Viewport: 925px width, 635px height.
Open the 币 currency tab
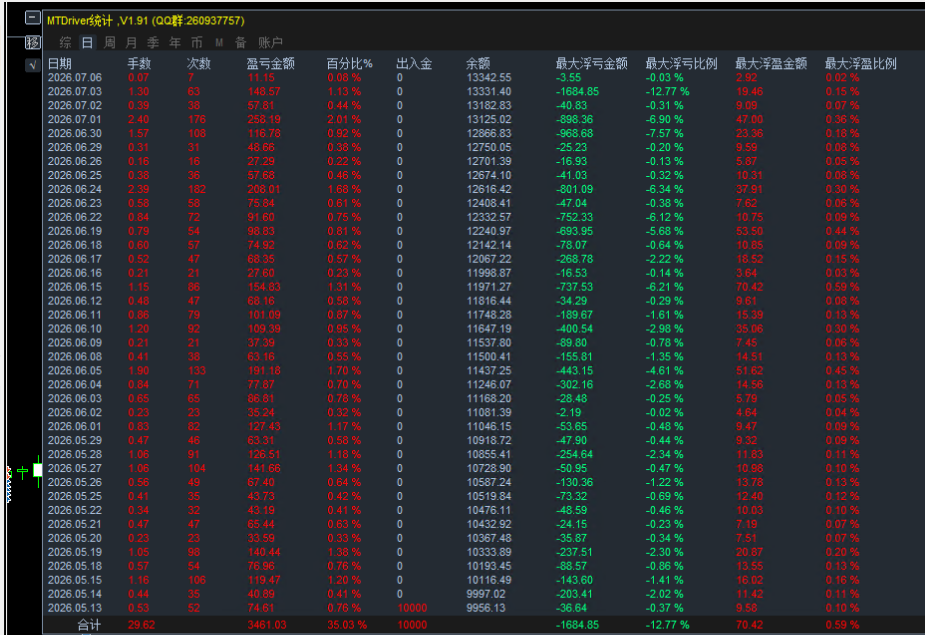point(196,42)
